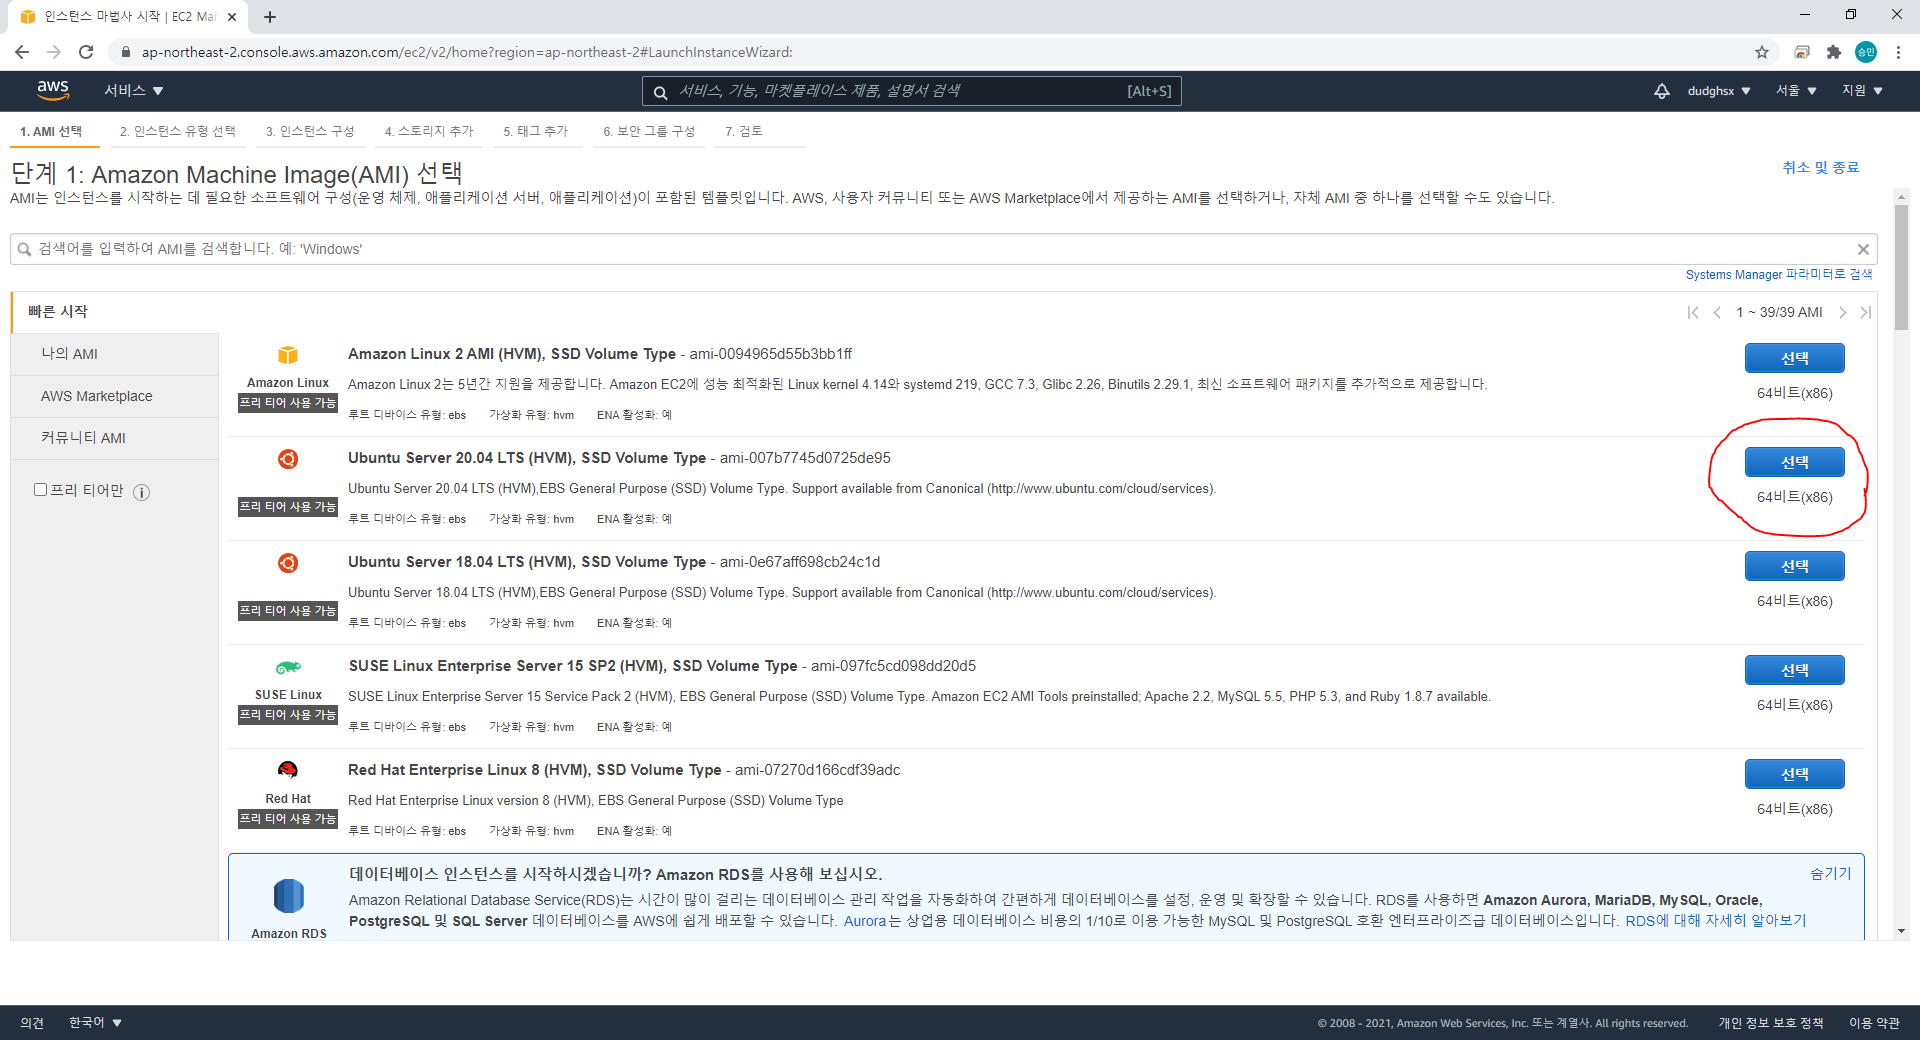Focus the AWS services search box

(x=912, y=91)
